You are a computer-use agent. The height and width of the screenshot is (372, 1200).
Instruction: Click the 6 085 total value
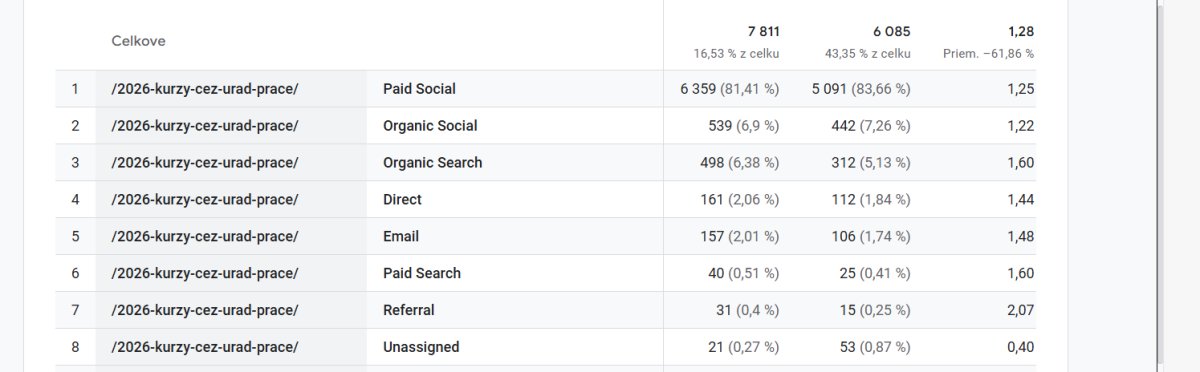[x=892, y=32]
